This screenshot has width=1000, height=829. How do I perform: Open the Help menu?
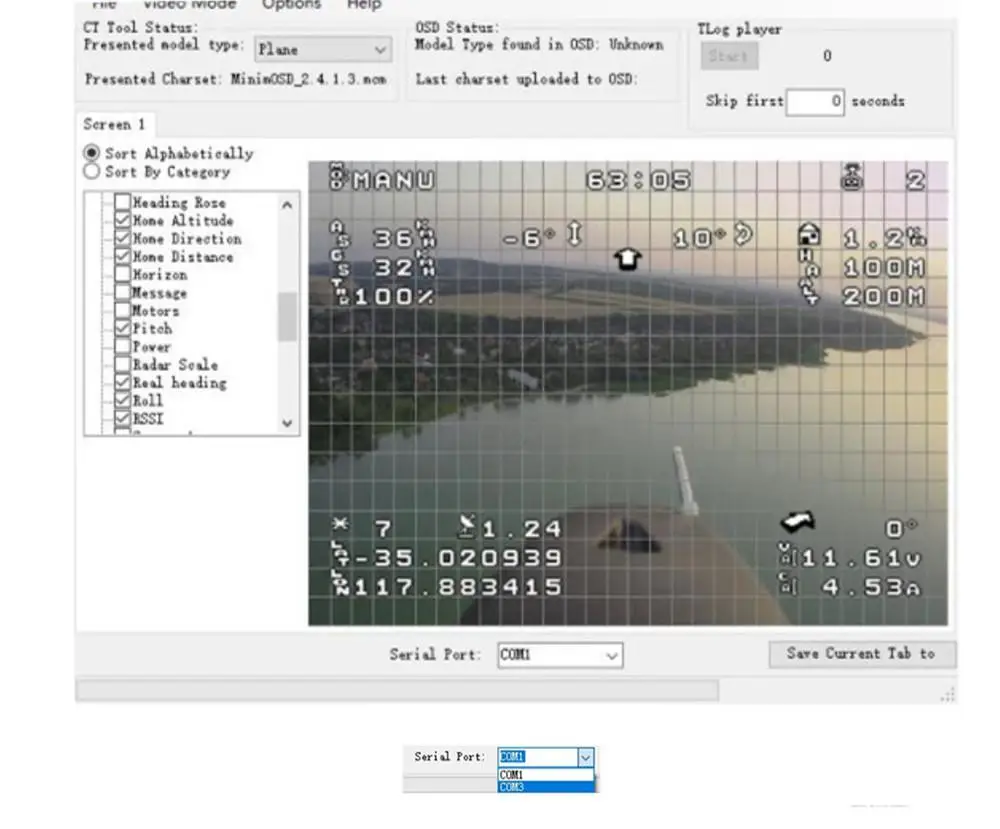coord(364,4)
